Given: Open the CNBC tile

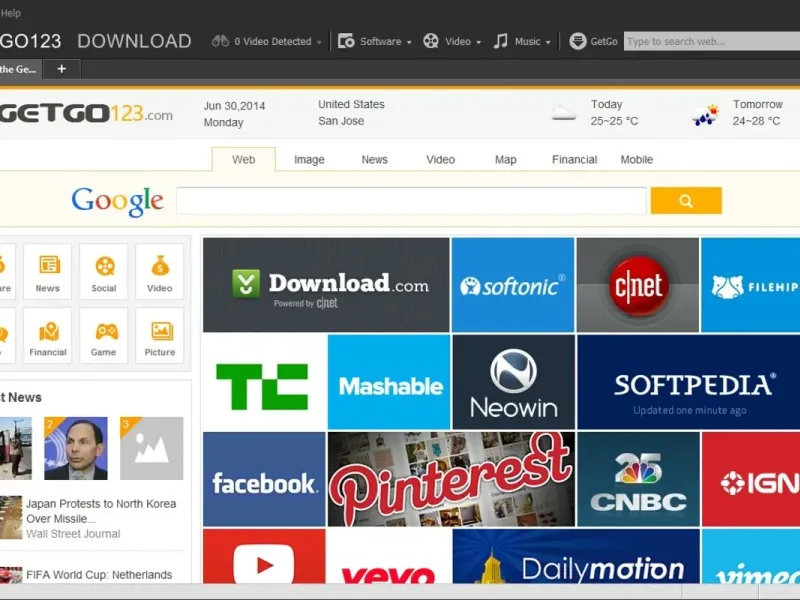Looking at the screenshot, I should pos(638,479).
